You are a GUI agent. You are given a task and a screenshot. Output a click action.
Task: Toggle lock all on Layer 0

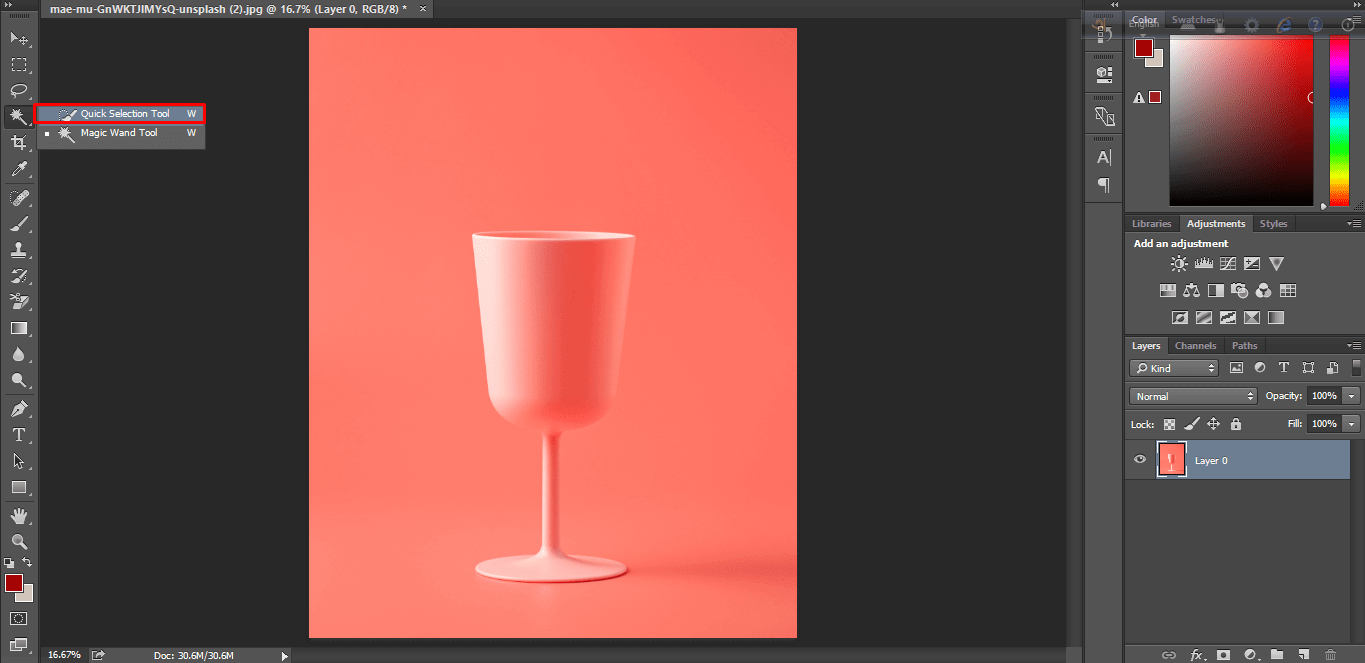1235,424
